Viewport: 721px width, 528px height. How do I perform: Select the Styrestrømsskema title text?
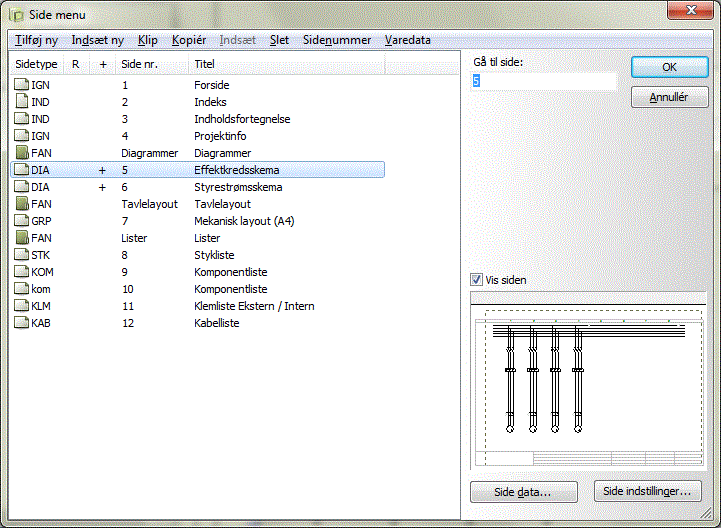(238, 187)
